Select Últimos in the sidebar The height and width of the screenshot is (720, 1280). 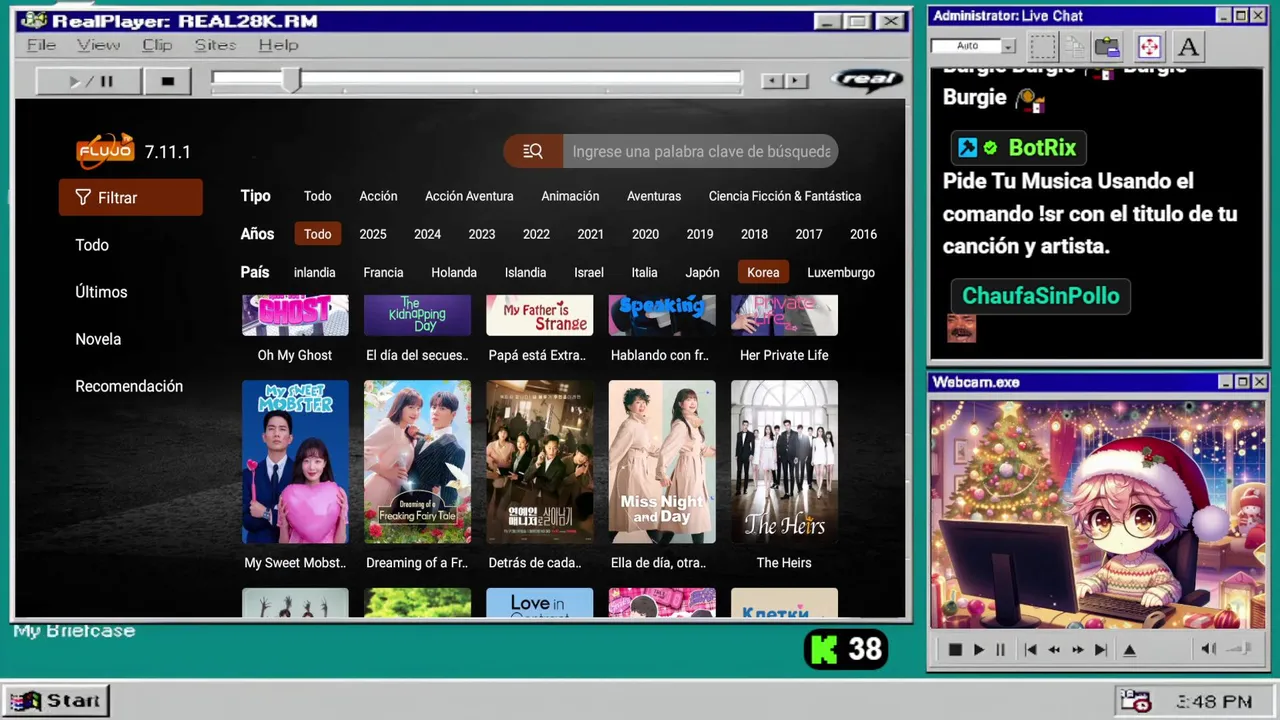101,292
